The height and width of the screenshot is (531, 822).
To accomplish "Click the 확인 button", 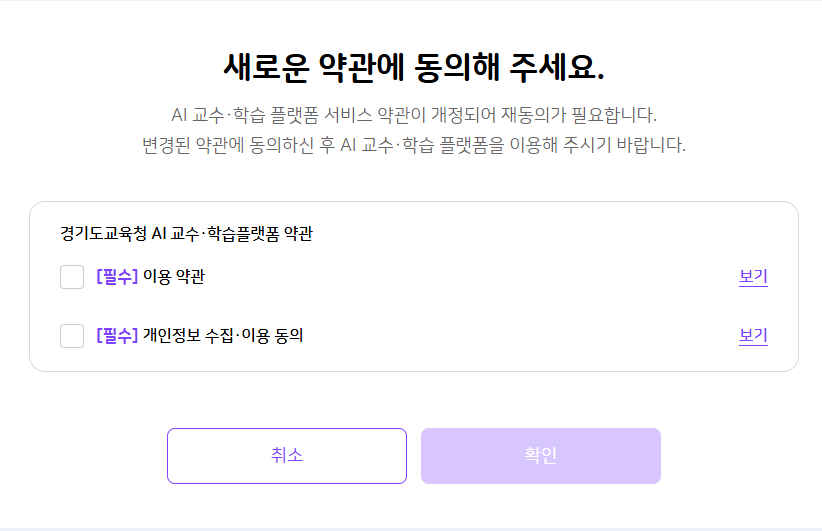I will click(x=540, y=456).
